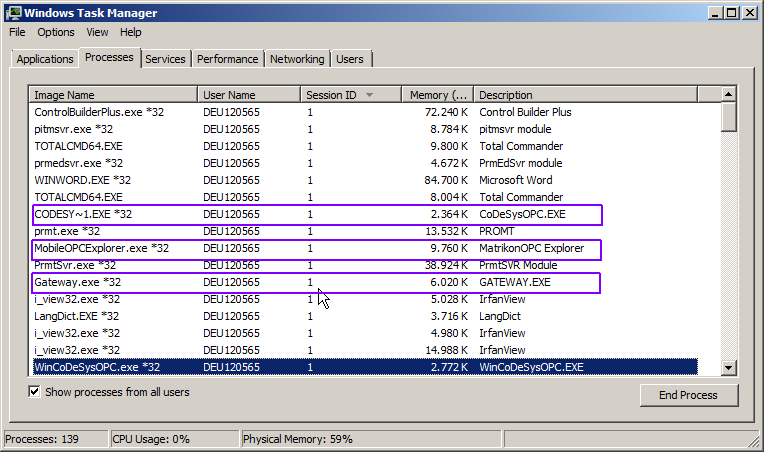Viewport: 764px width, 452px height.
Task: Select the CODESY~1.EXE *32 process
Action: click(365, 214)
